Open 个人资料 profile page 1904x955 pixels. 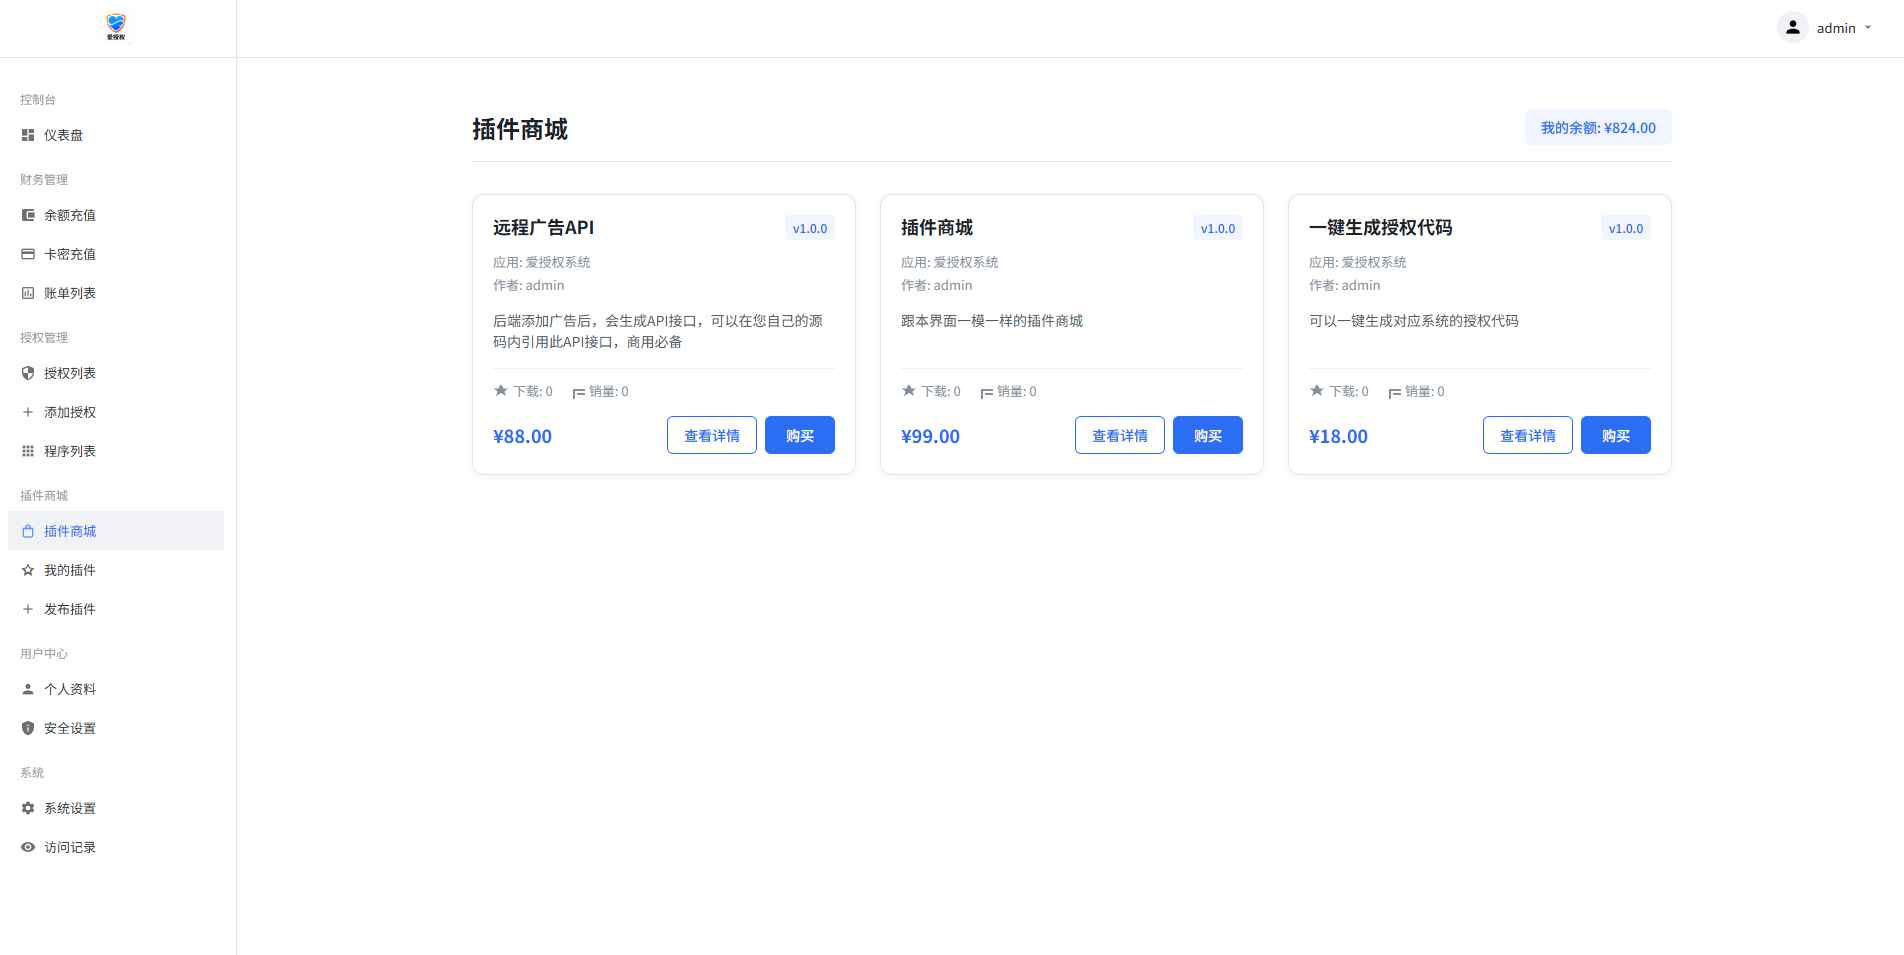tap(70, 689)
